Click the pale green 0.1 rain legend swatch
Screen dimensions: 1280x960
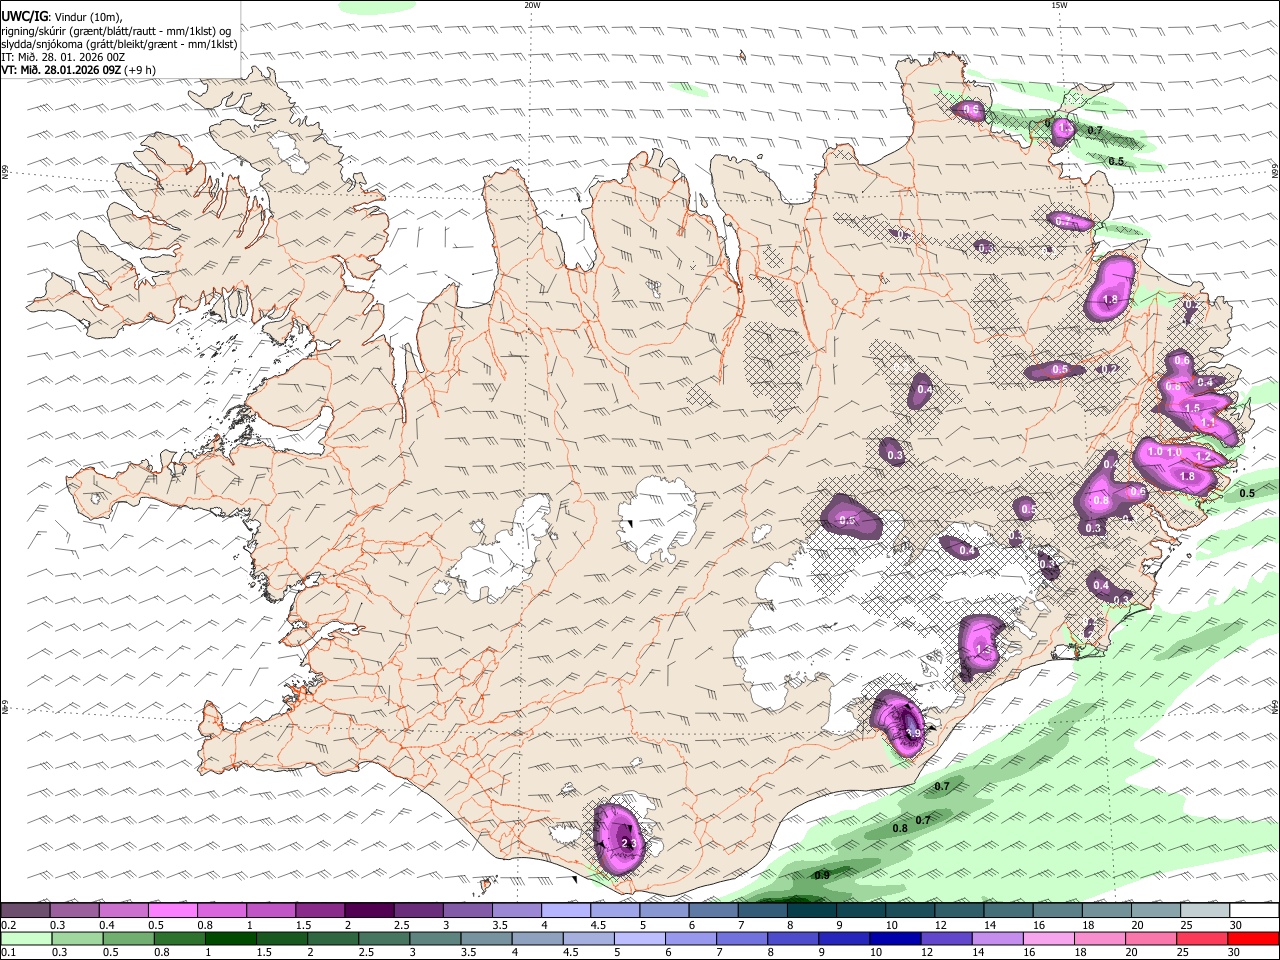click(26, 938)
